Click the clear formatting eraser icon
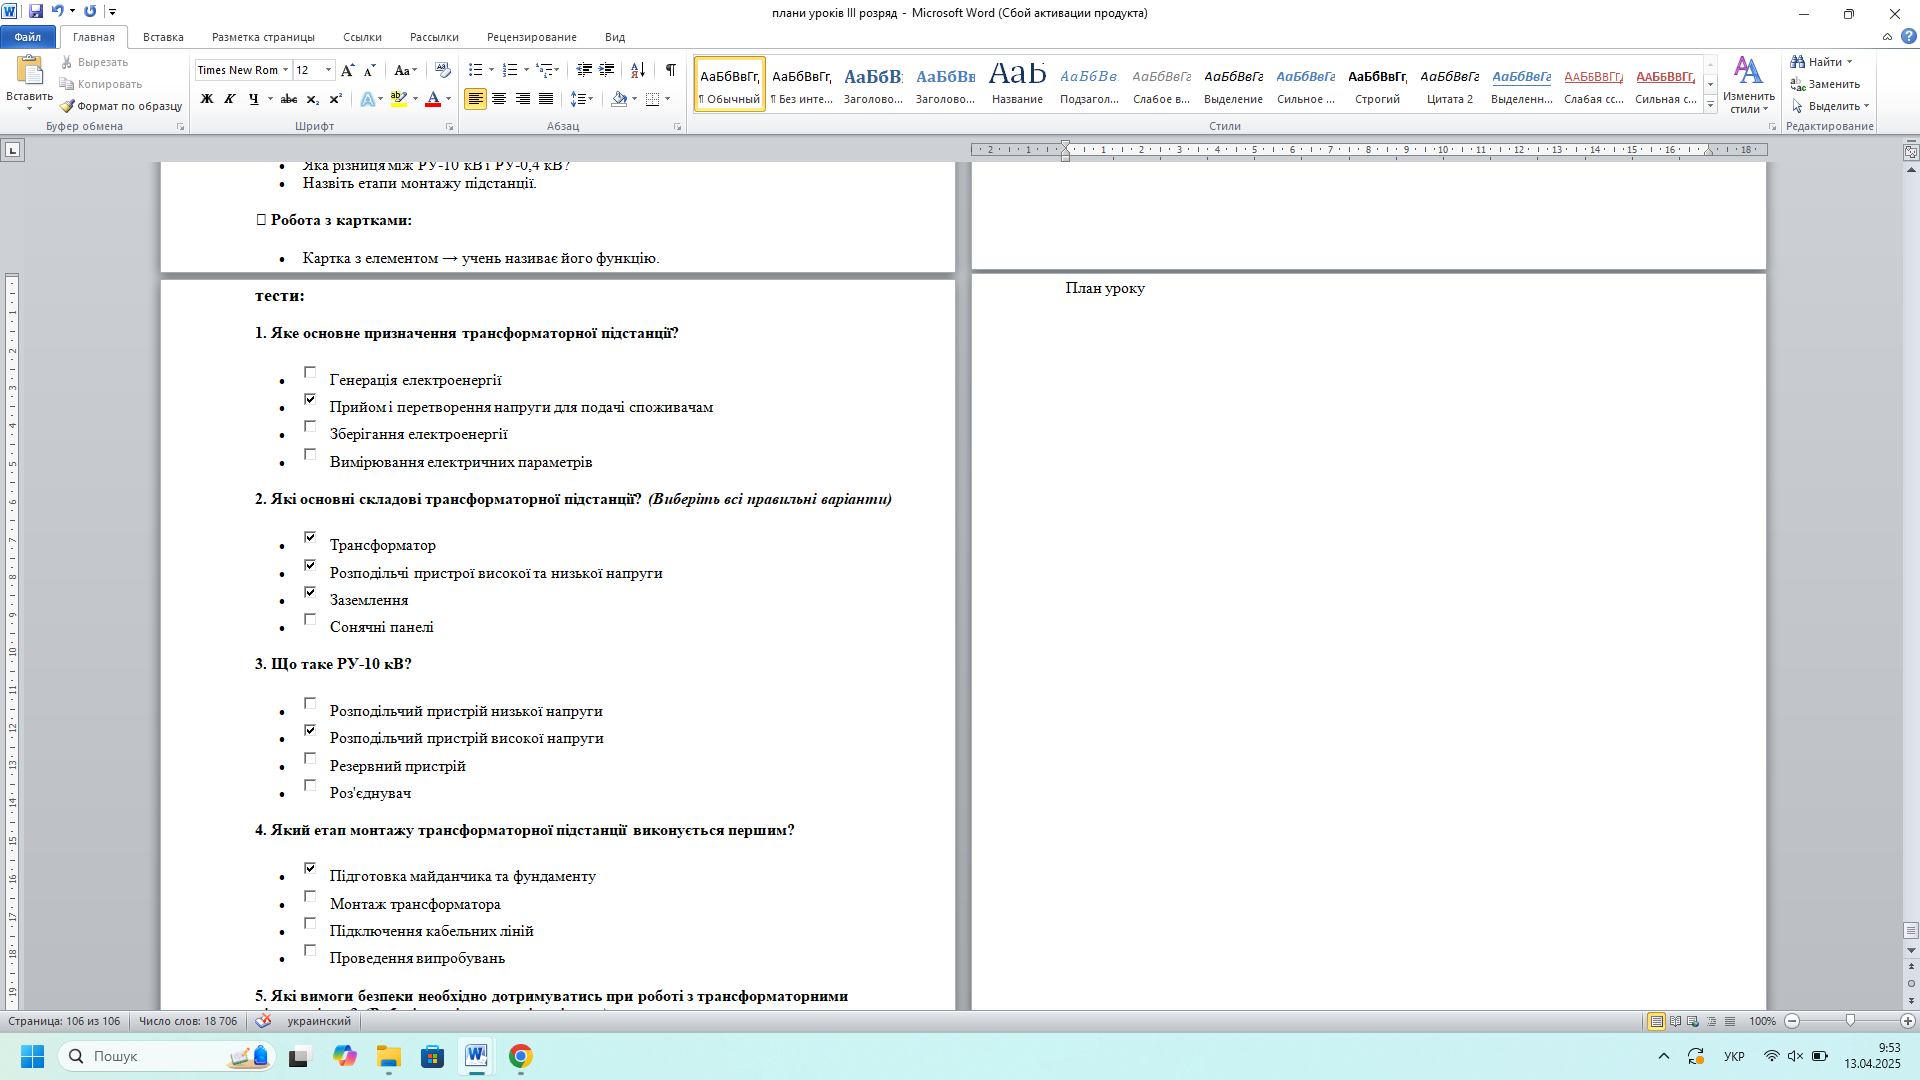Viewport: 1920px width, 1080px height. pyautogui.click(x=443, y=70)
